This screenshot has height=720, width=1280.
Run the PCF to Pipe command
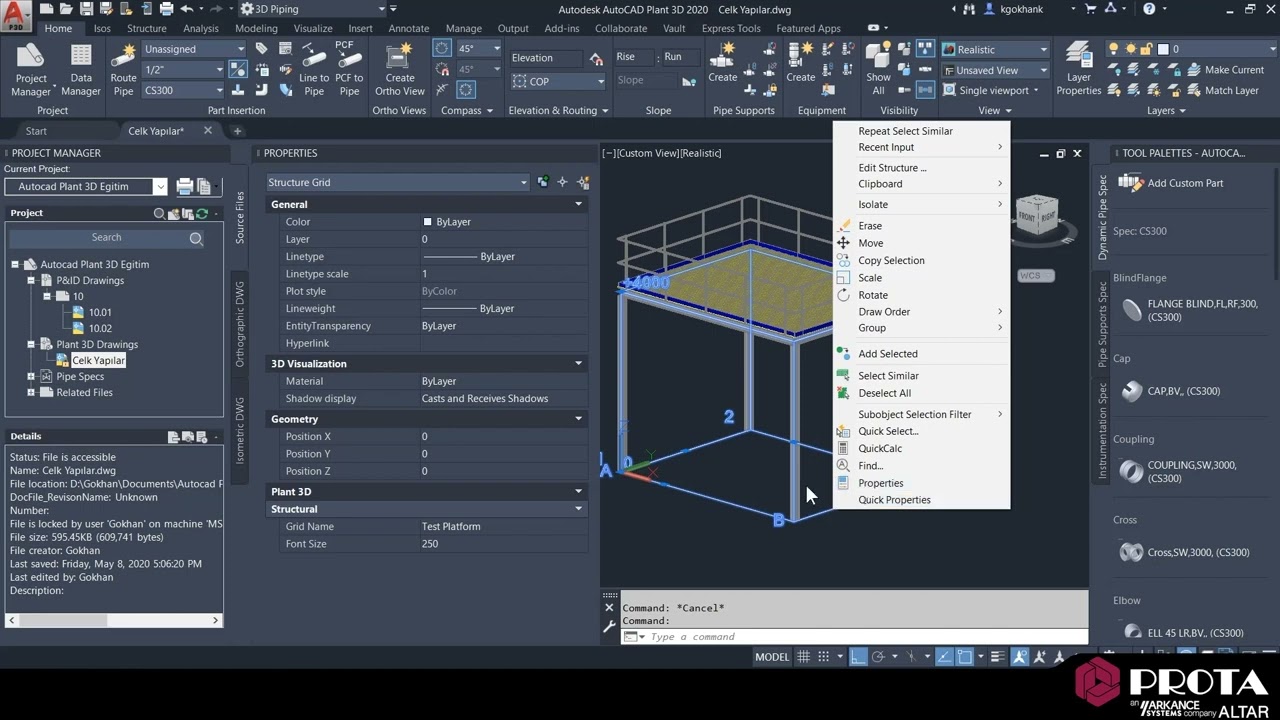(x=349, y=70)
